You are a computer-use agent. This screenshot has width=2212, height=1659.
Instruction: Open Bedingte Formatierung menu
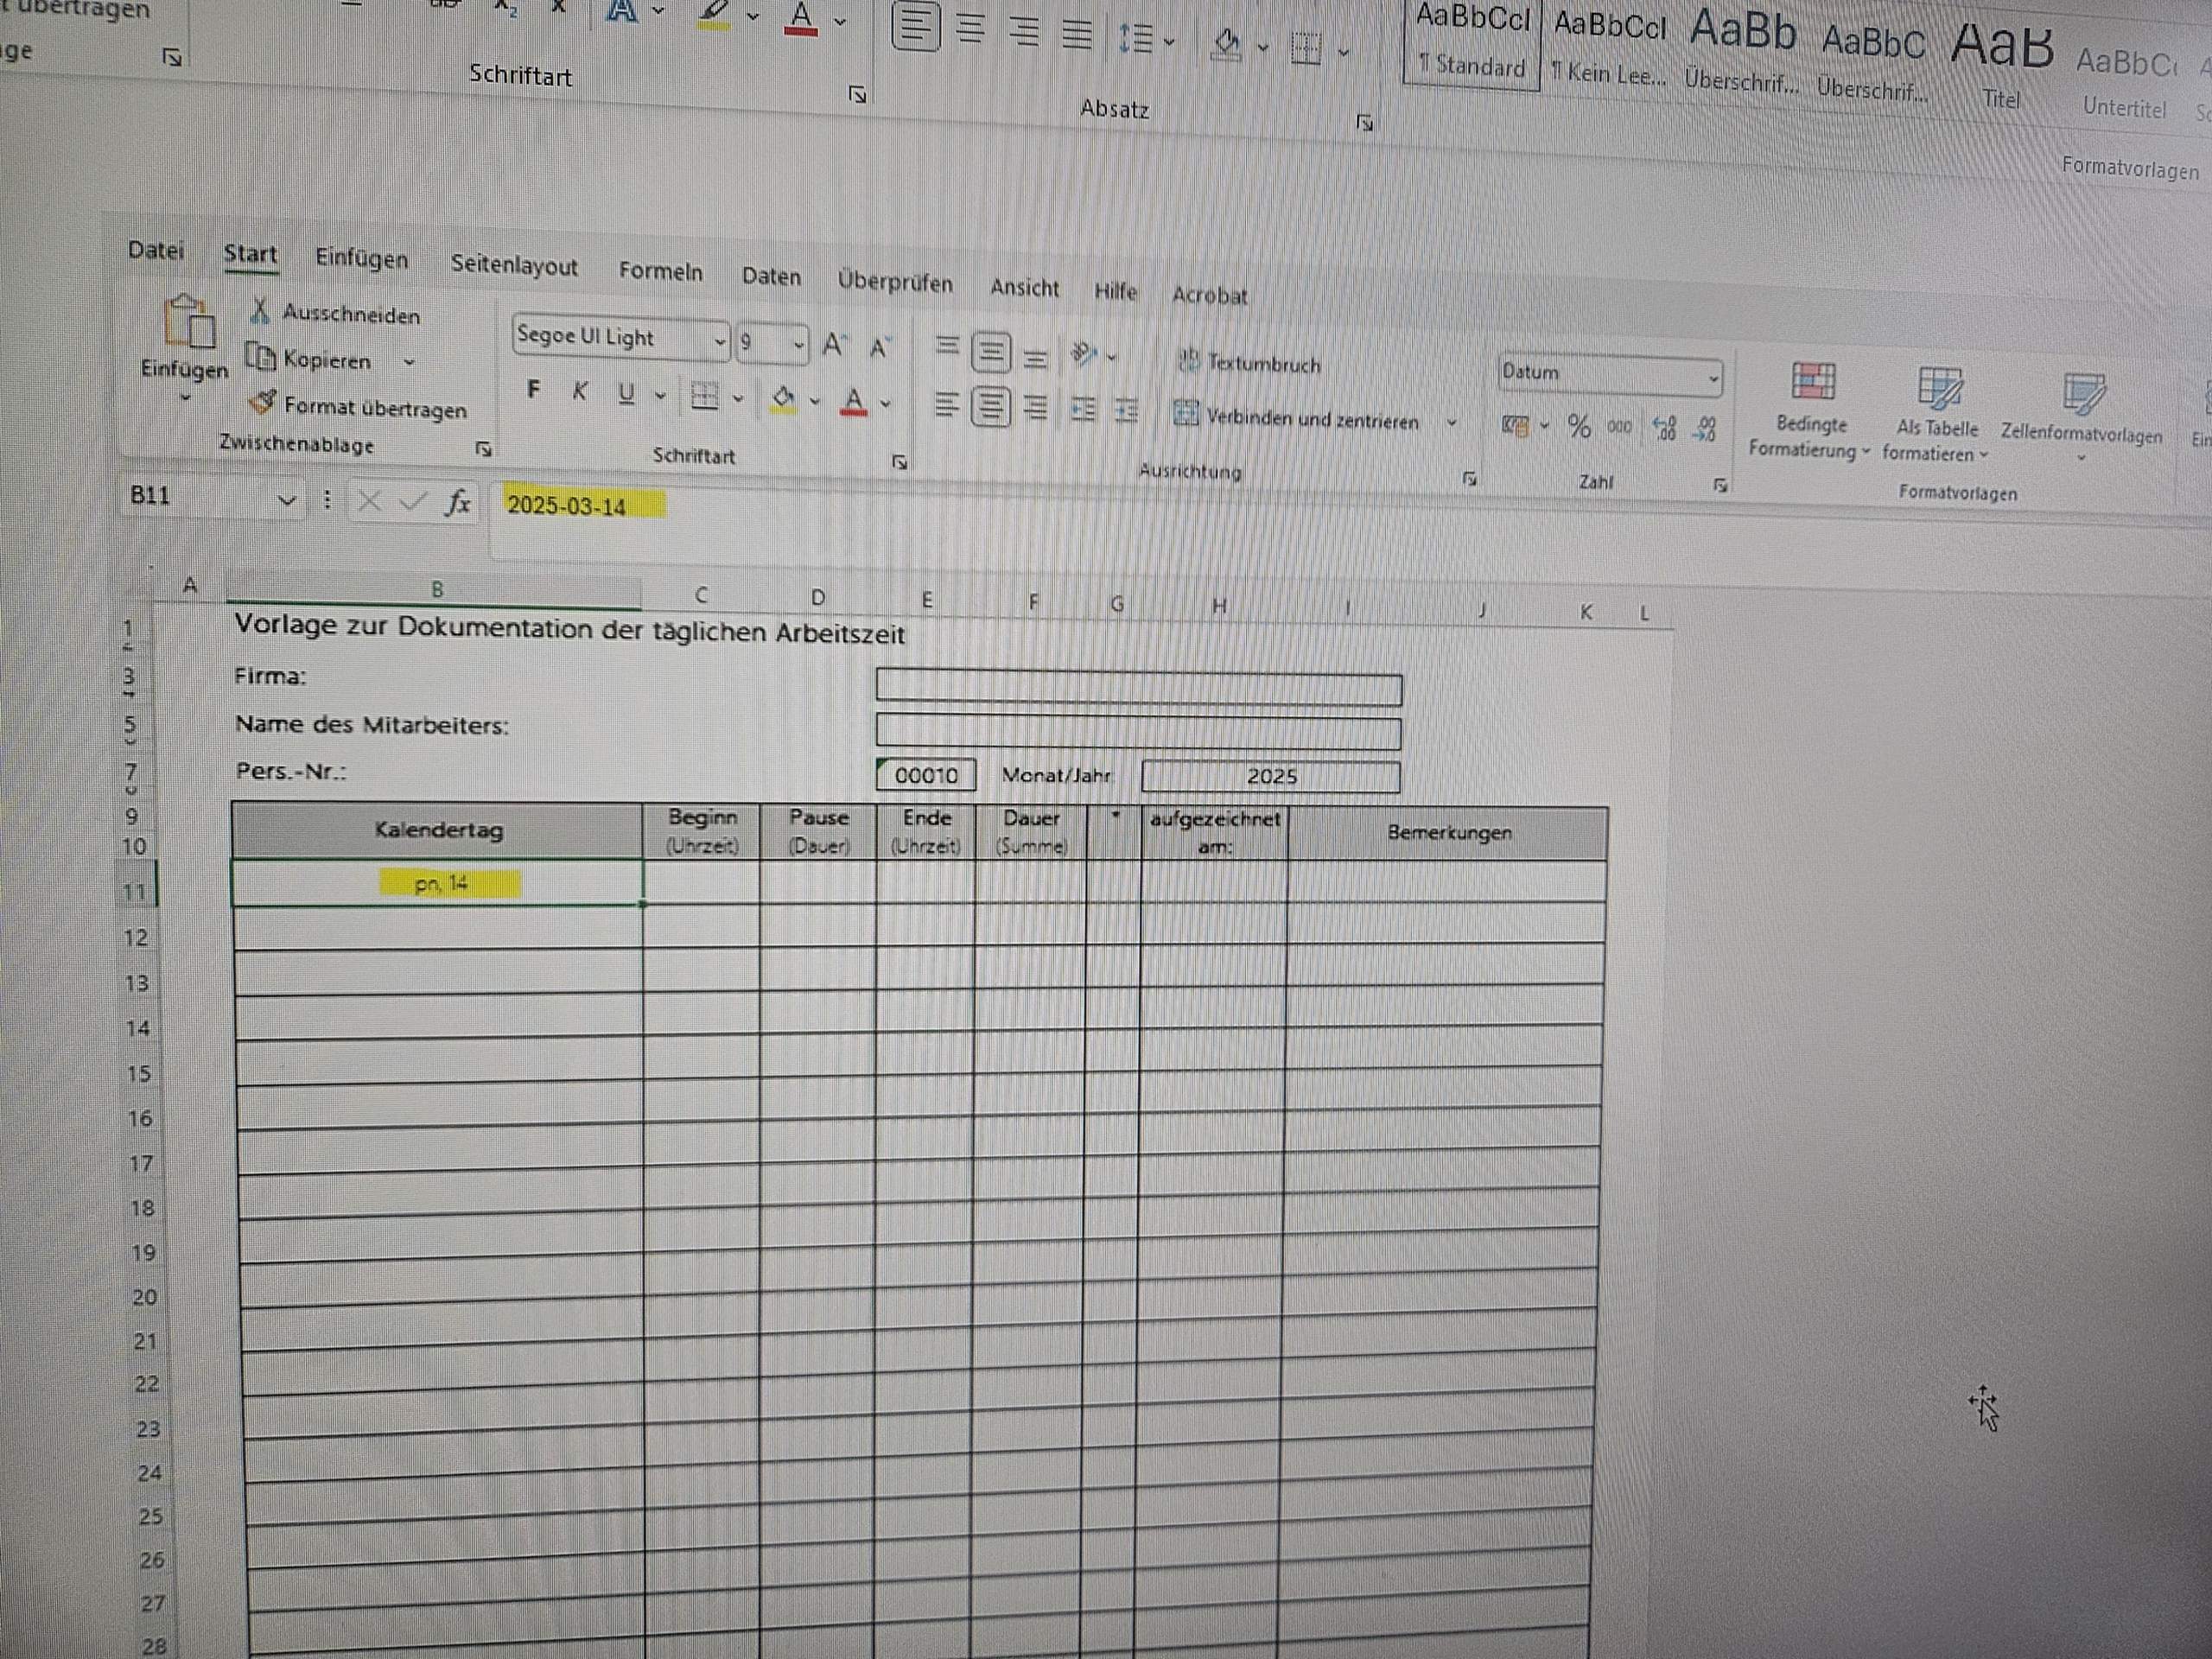[x=1811, y=411]
